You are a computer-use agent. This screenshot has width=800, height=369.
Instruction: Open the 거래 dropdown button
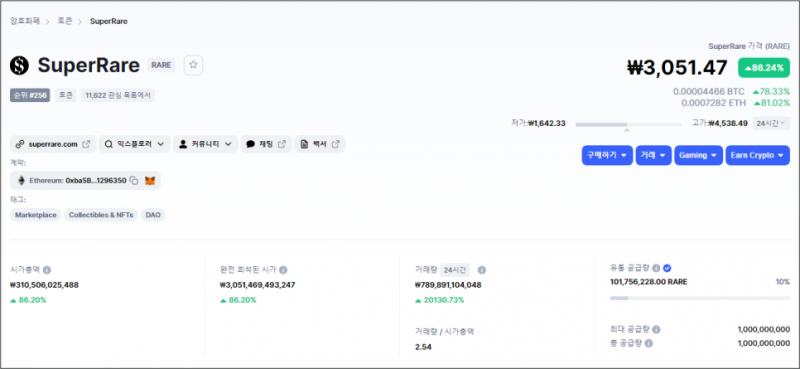[x=654, y=155]
